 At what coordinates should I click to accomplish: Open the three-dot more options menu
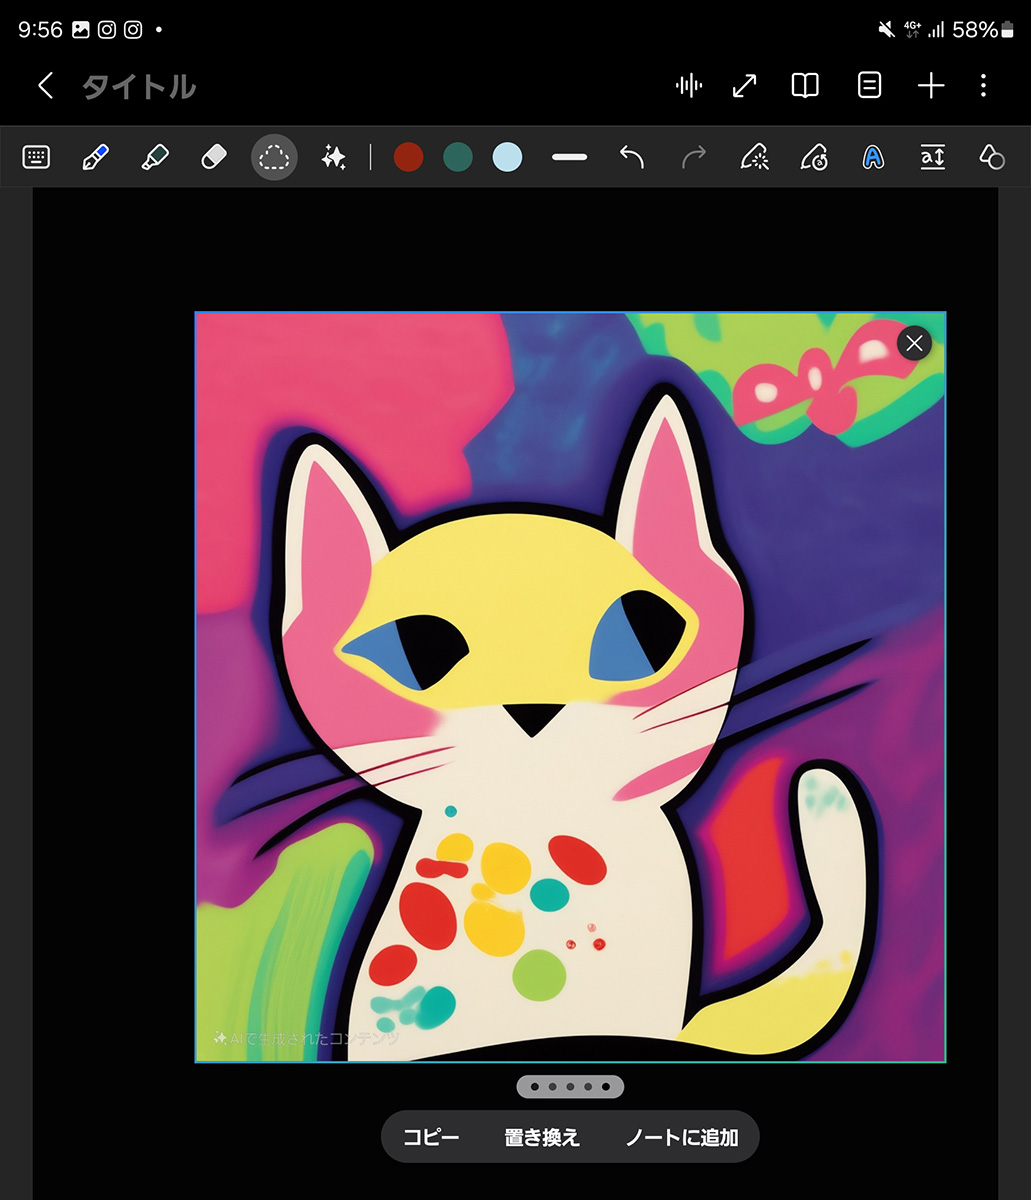[x=984, y=86]
